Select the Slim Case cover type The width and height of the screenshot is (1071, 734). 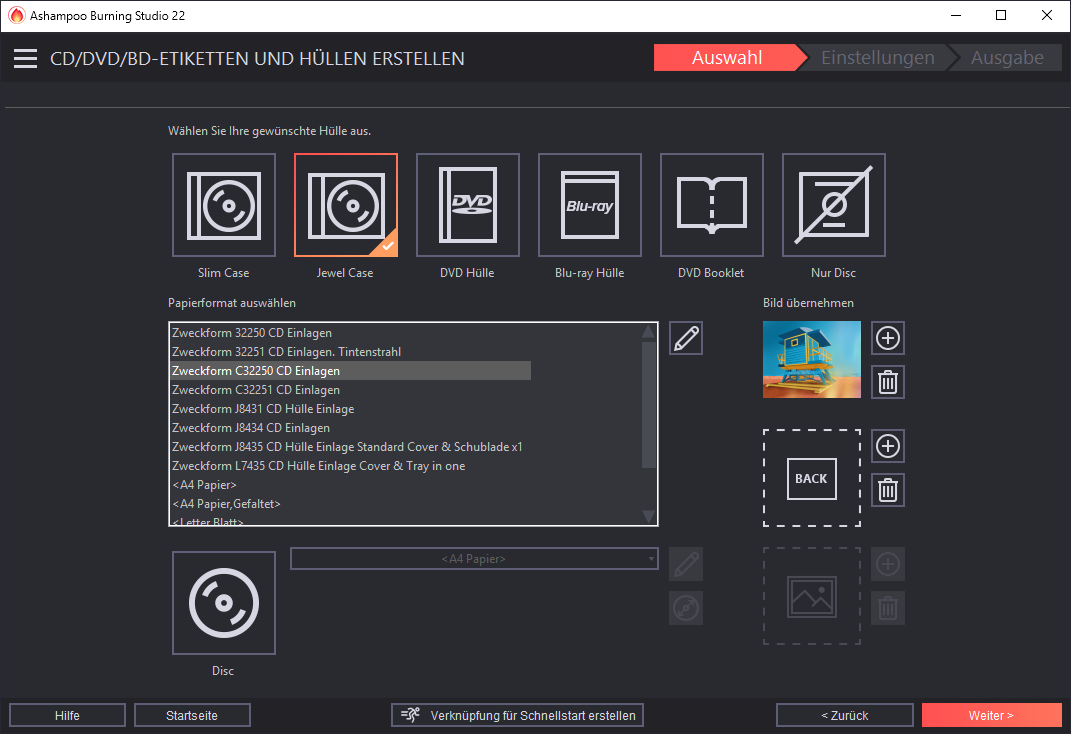click(x=224, y=205)
